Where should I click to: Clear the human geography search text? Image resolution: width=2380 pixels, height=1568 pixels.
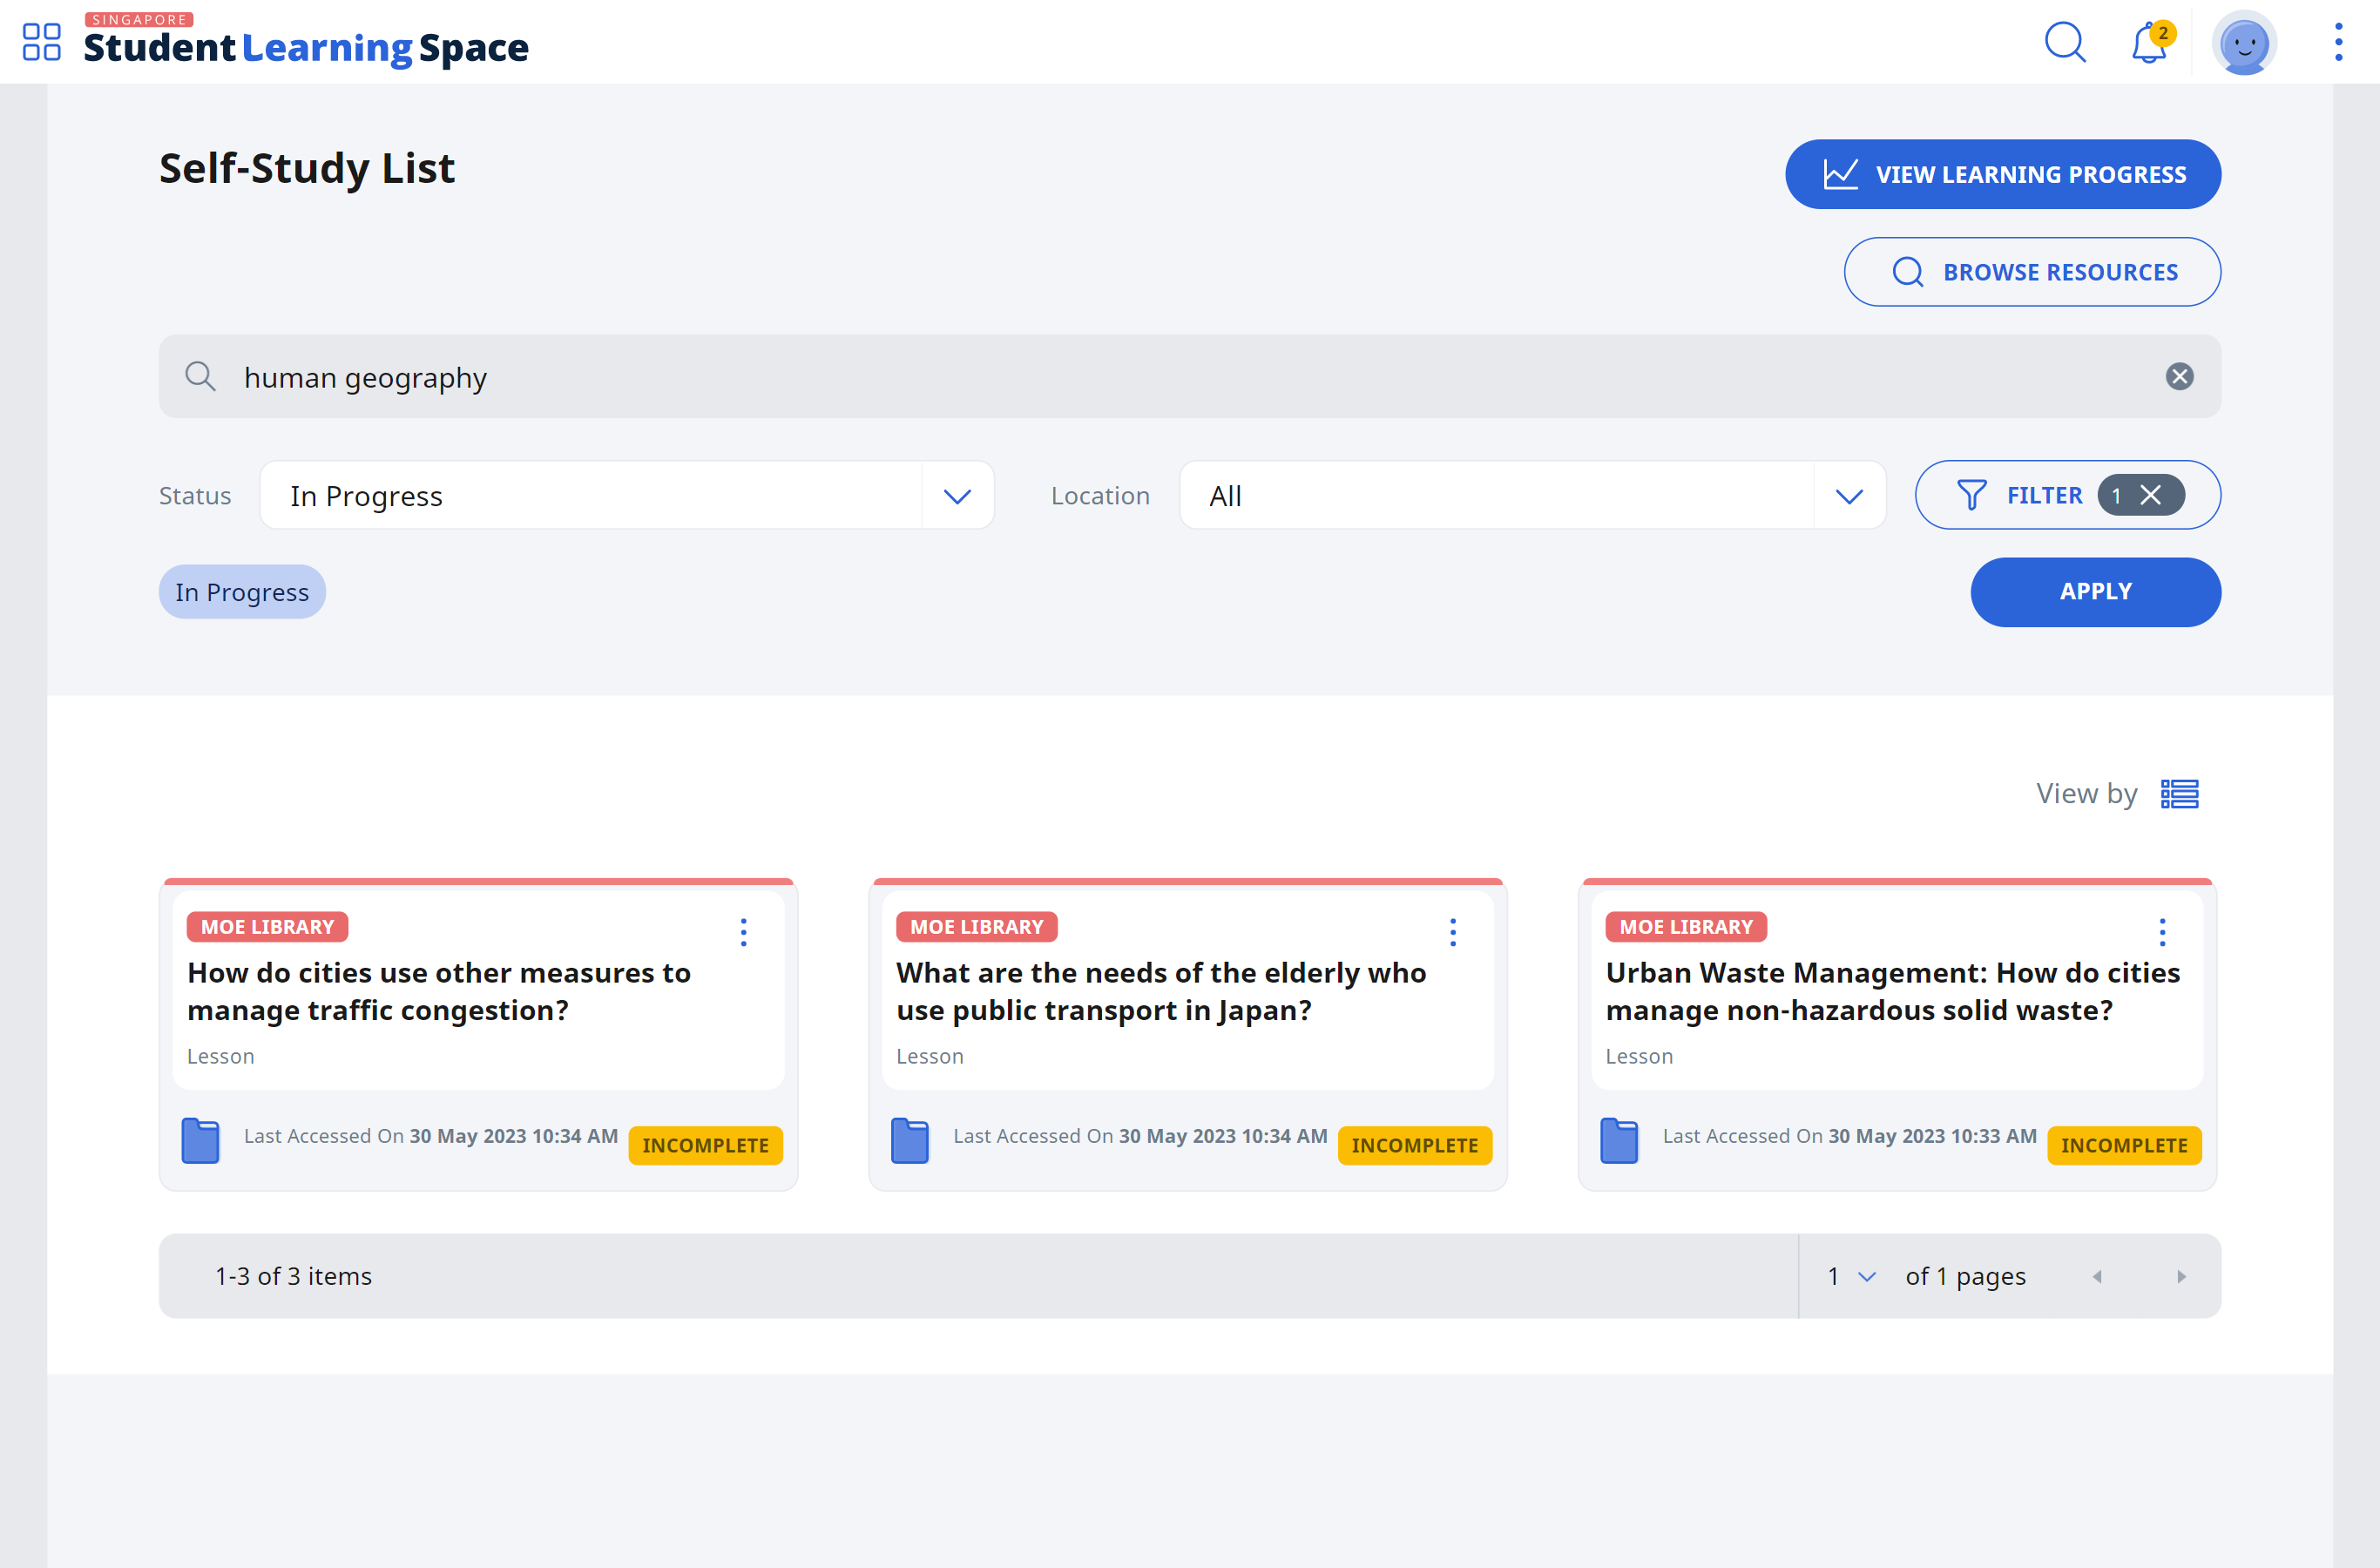point(2179,376)
